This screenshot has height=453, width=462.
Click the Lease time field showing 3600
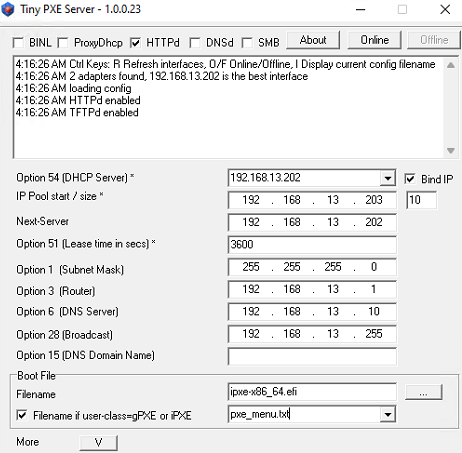312,245
